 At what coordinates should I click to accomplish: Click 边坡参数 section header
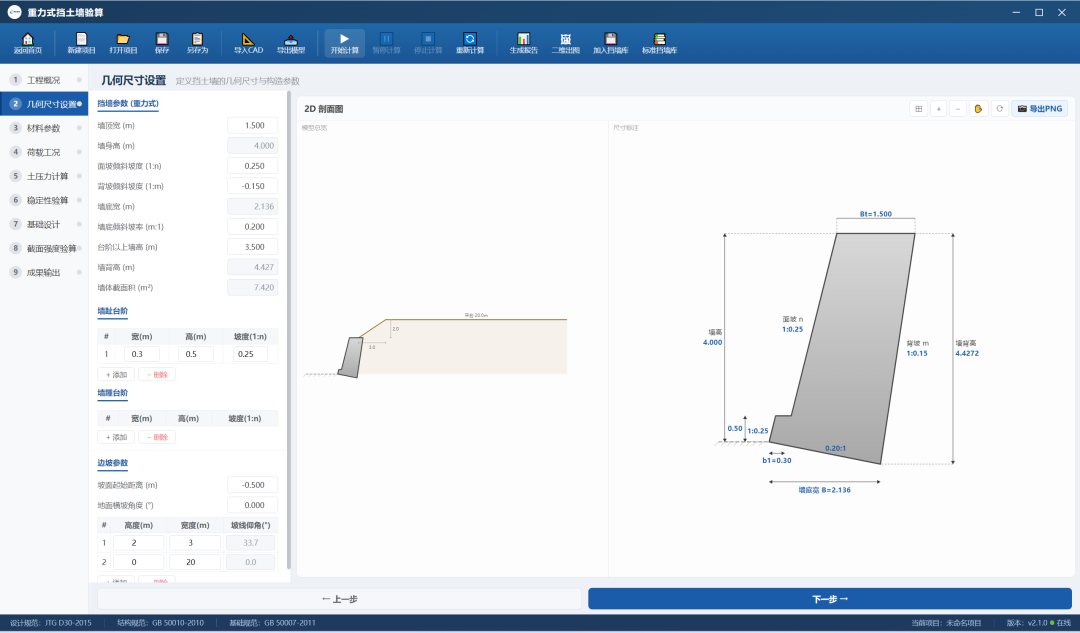click(112, 463)
